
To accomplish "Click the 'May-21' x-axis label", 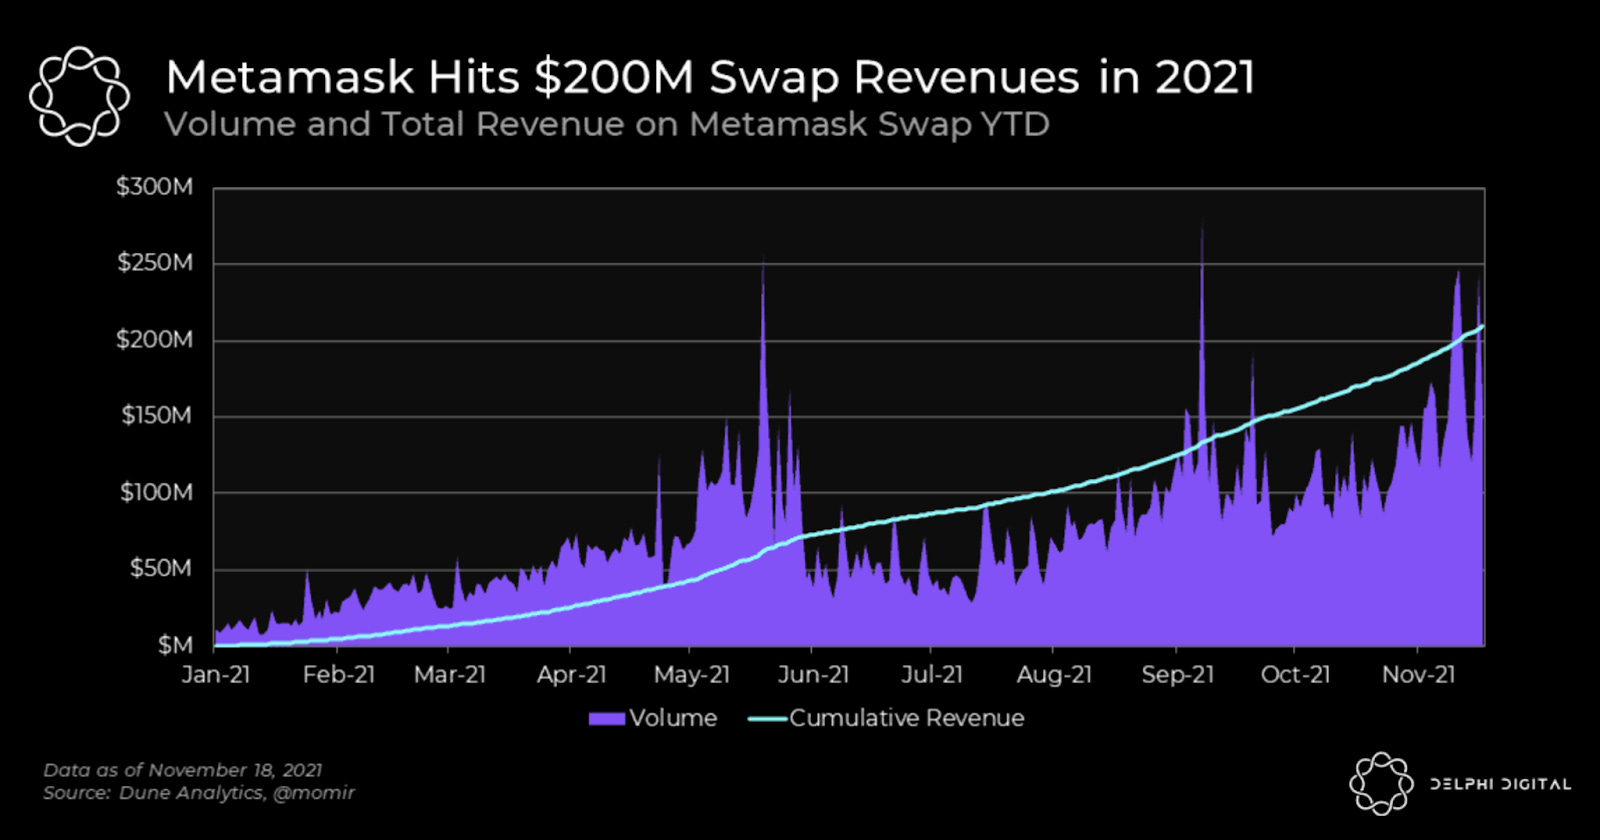I will point(692,674).
